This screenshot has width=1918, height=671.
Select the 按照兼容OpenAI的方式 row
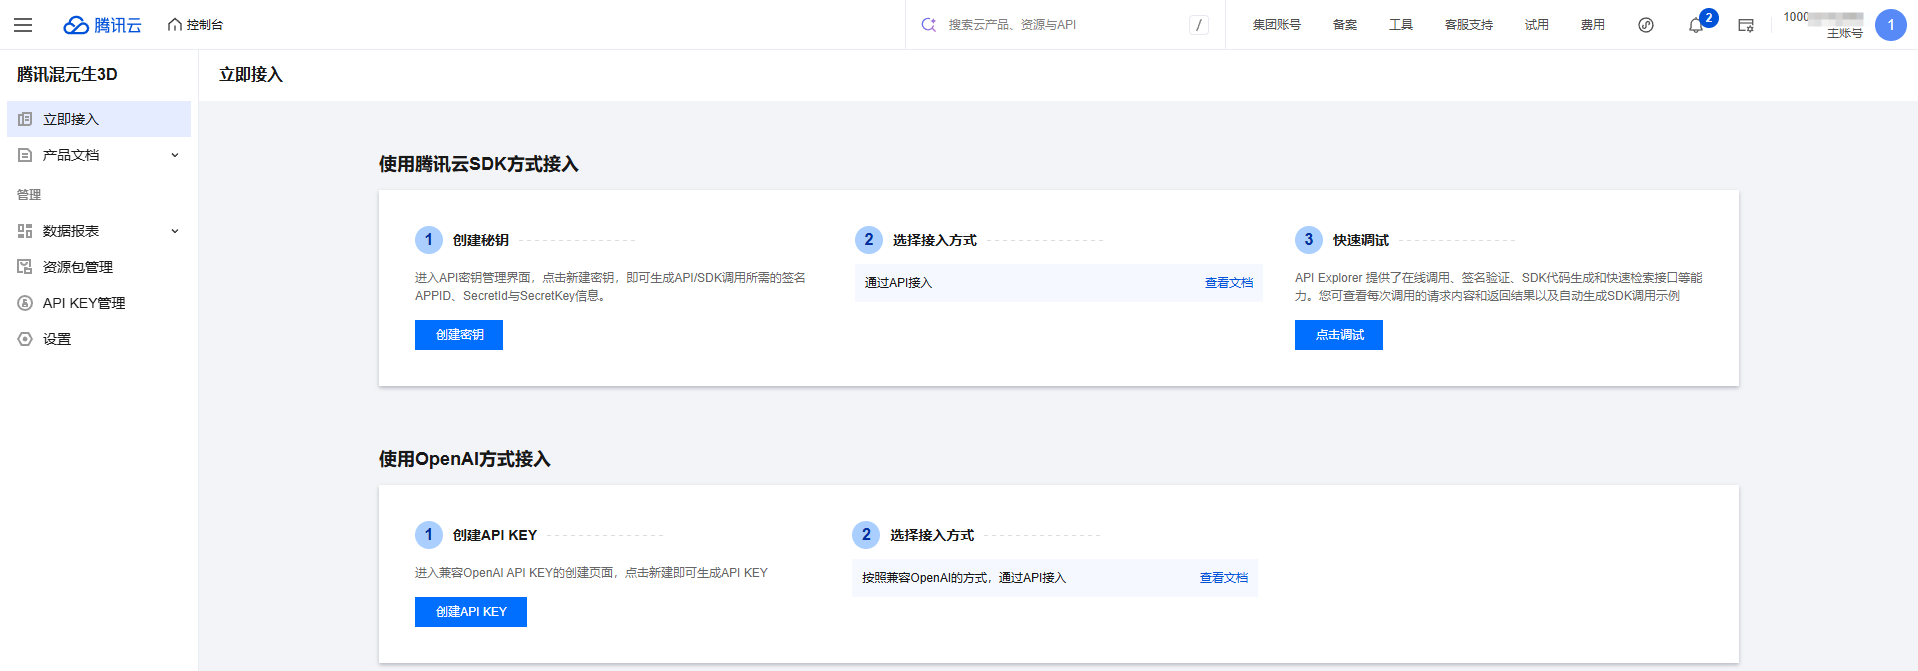pyautogui.click(x=1055, y=578)
